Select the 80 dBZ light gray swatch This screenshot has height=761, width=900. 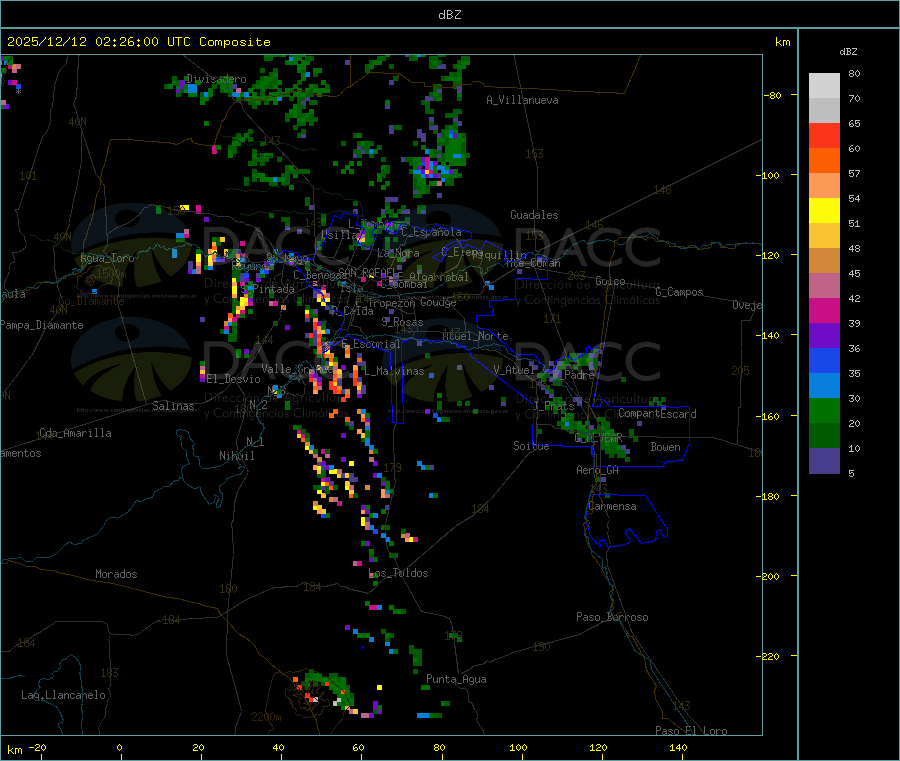tap(824, 86)
